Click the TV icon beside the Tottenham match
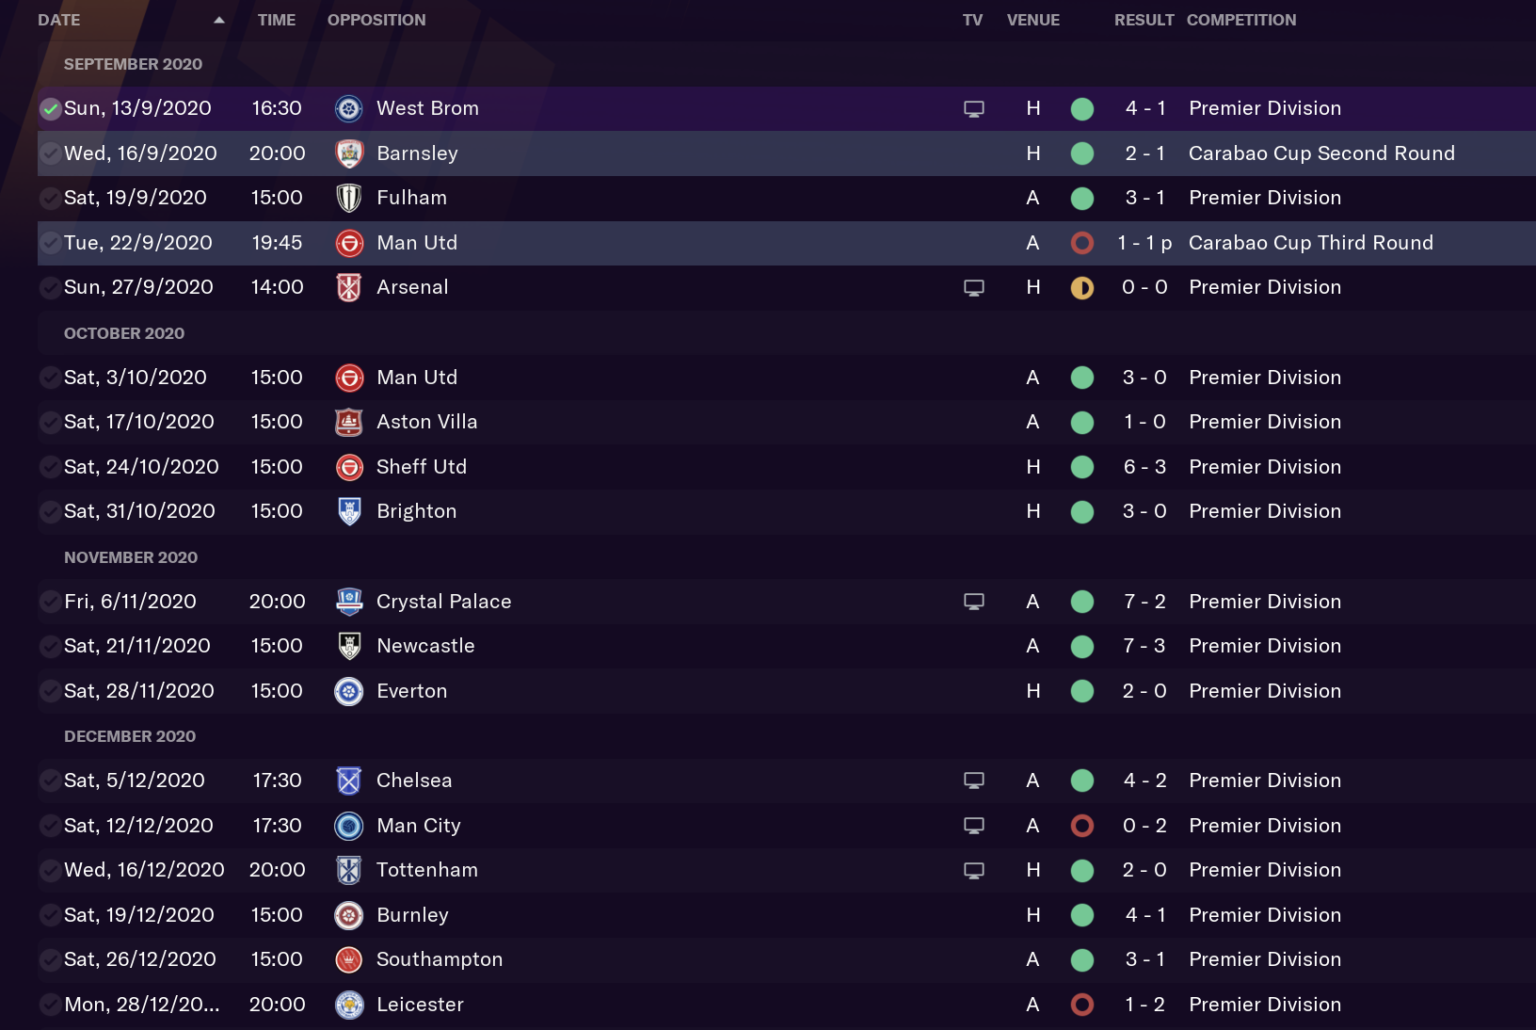Screen dimensions: 1536x1030 [974, 870]
